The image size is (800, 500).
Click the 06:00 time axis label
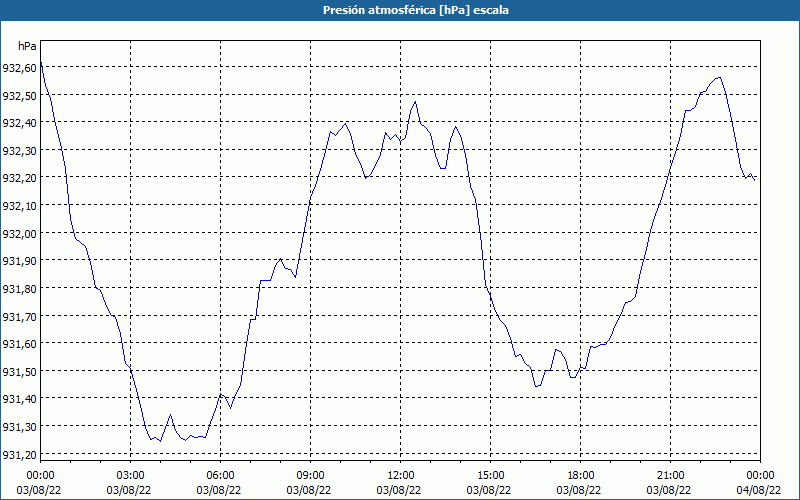(x=220, y=476)
